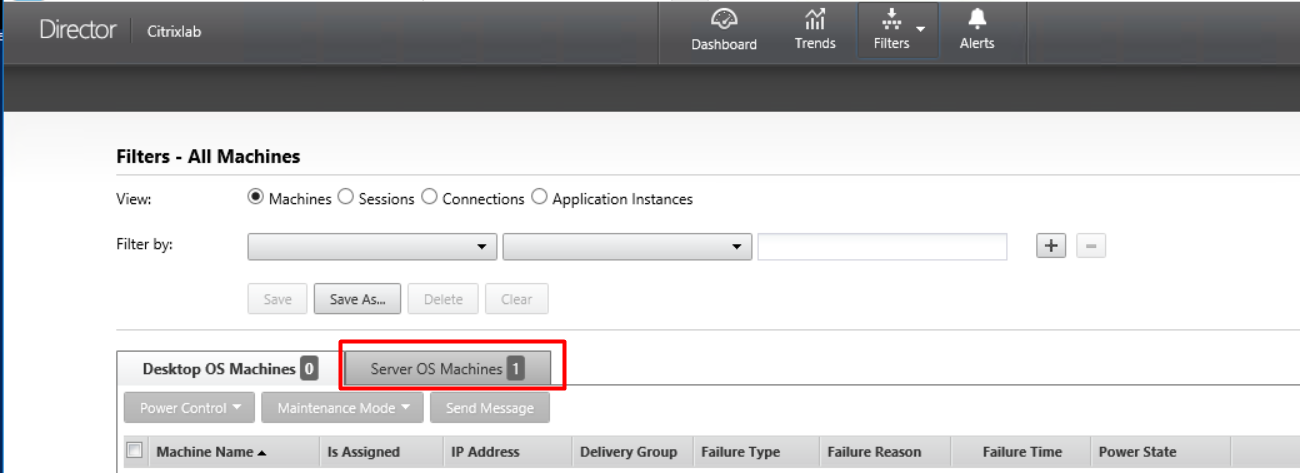Switch to the Server OS Machines tab
The width and height of the screenshot is (1300, 473).
pos(447,369)
